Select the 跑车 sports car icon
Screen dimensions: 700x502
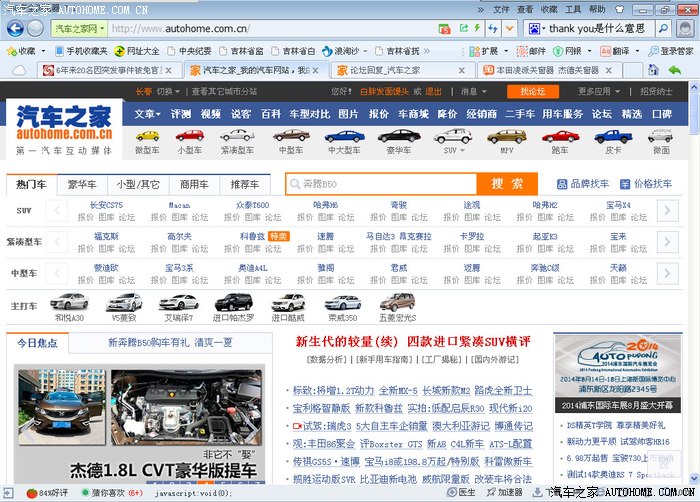(x=559, y=136)
